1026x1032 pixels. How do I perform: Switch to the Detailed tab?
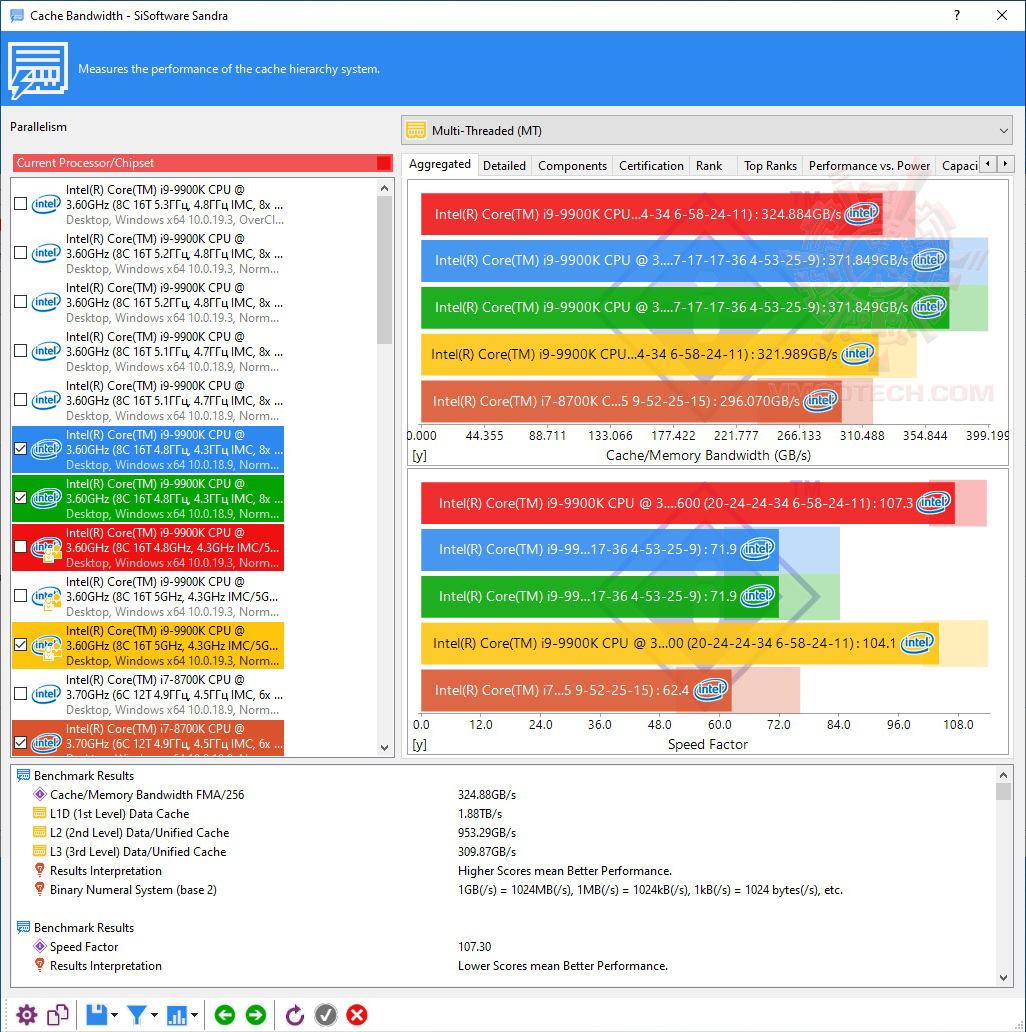point(504,166)
